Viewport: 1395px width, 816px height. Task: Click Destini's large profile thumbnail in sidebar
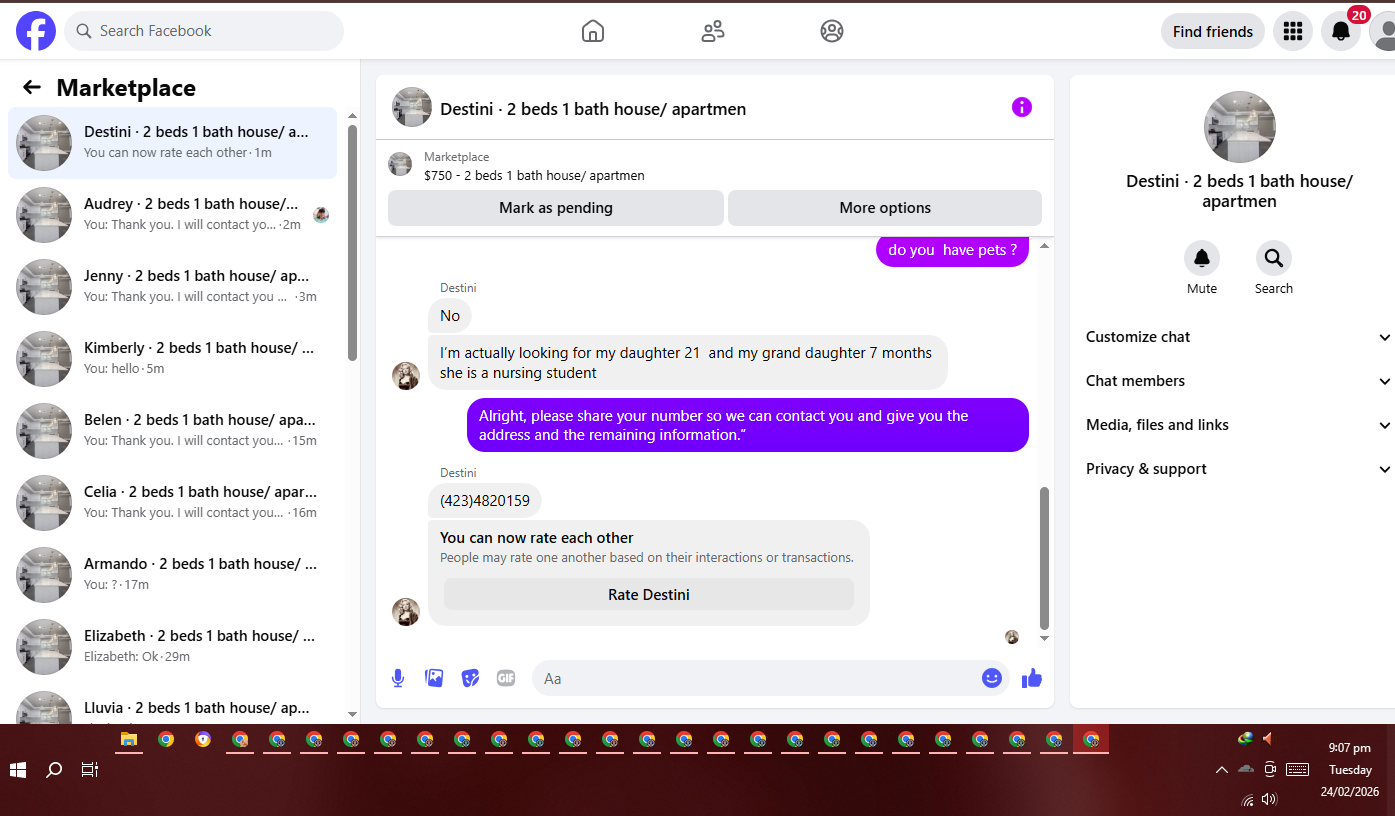(x=1240, y=127)
